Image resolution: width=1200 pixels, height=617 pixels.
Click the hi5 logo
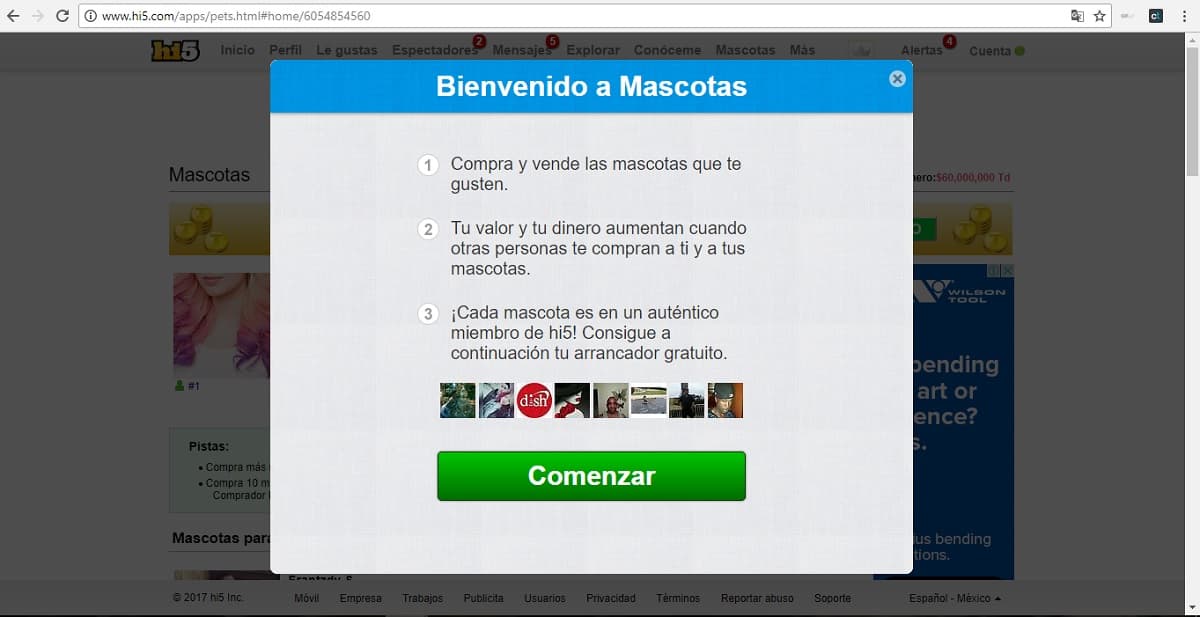click(175, 51)
